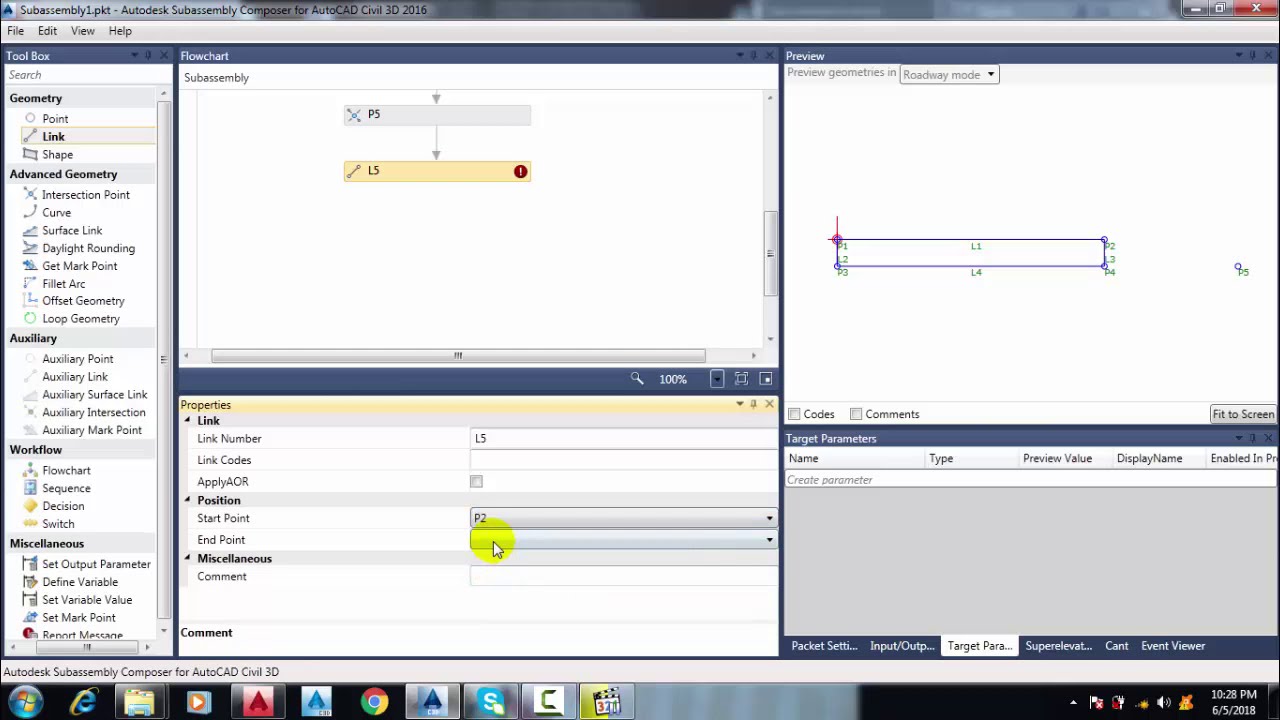Screen dimensions: 1280x720
Task: Open Skype from the taskbar
Action: [x=491, y=702]
